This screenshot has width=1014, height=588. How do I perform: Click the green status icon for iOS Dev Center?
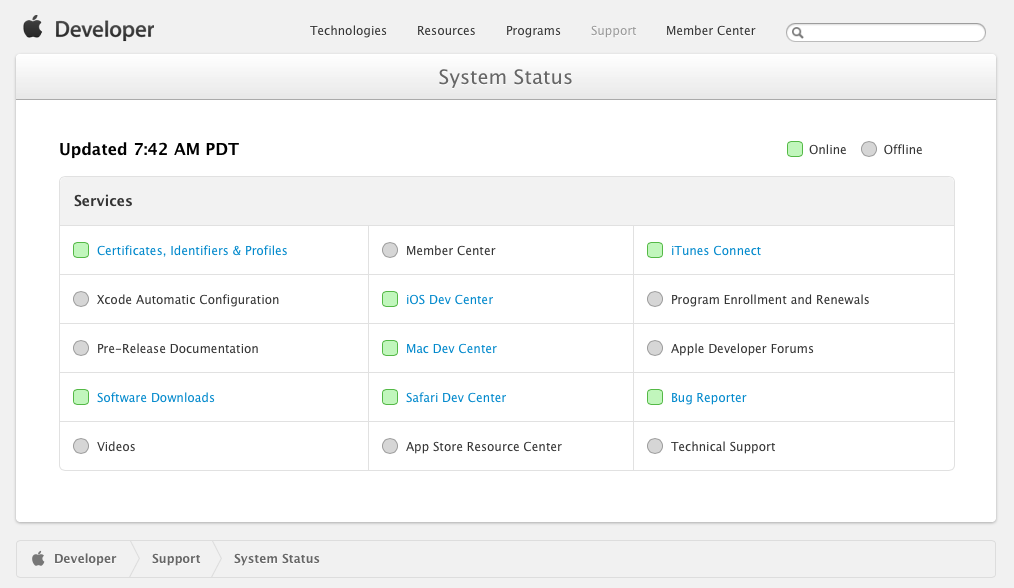point(390,299)
